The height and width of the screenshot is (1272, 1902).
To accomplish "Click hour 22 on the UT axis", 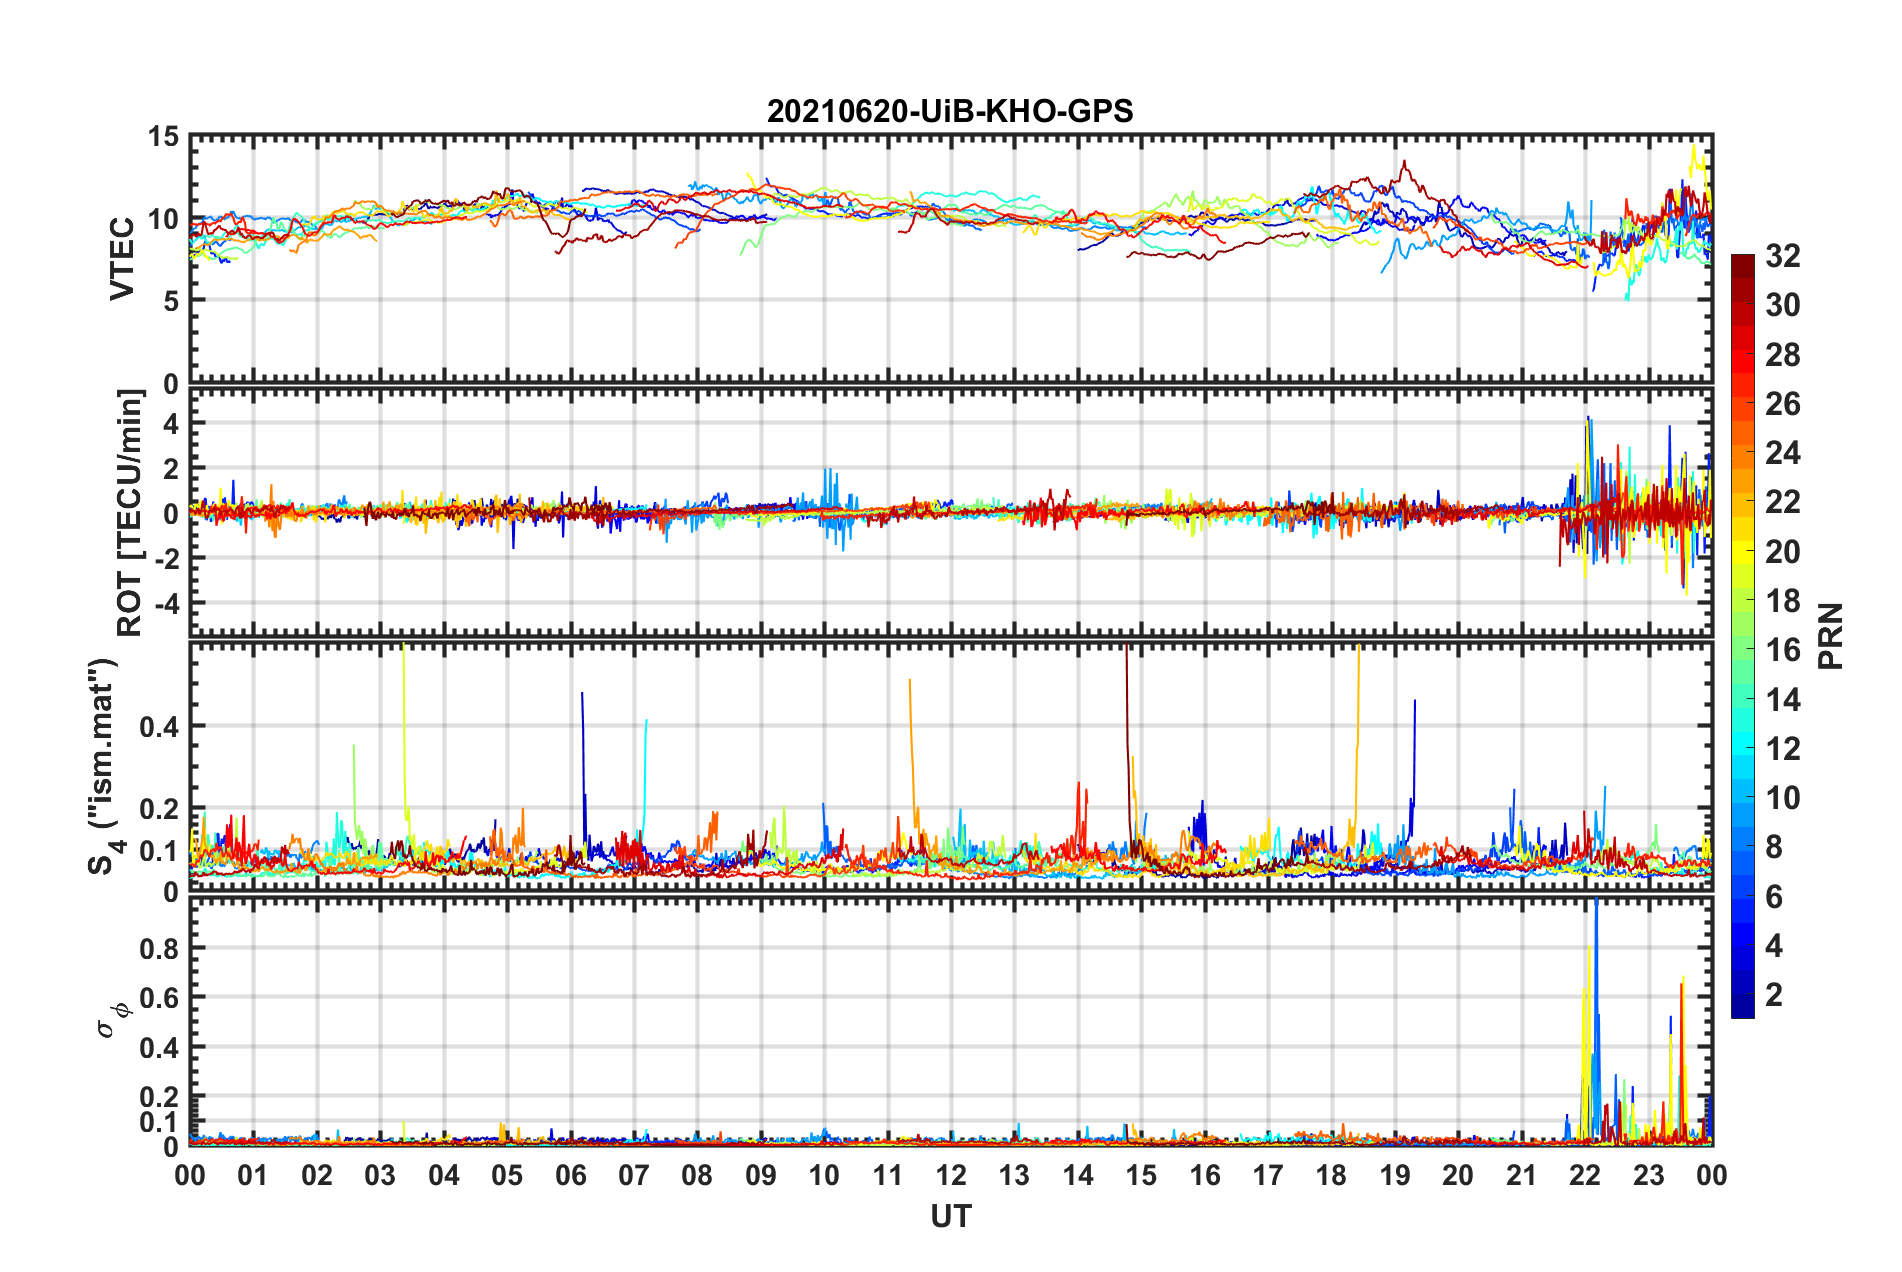I will 1585,1175.
